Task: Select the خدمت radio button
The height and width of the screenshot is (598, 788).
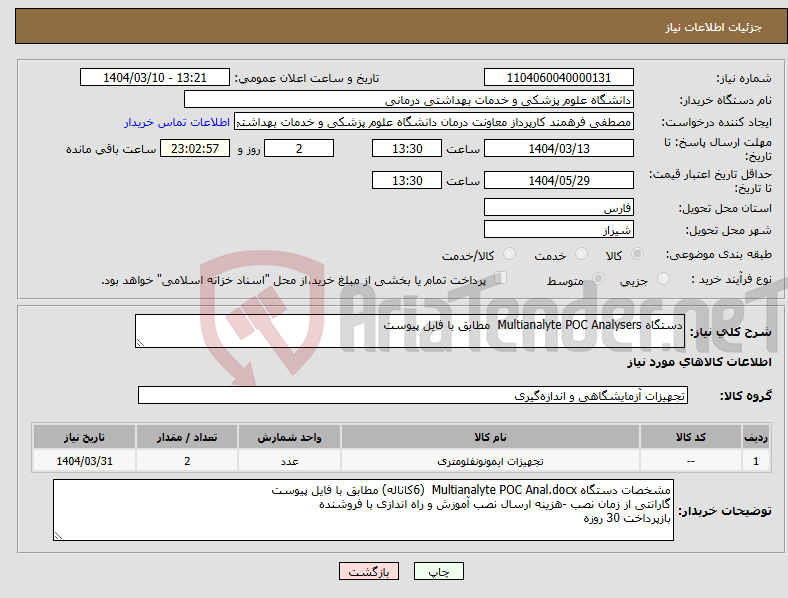Action: click(581, 254)
